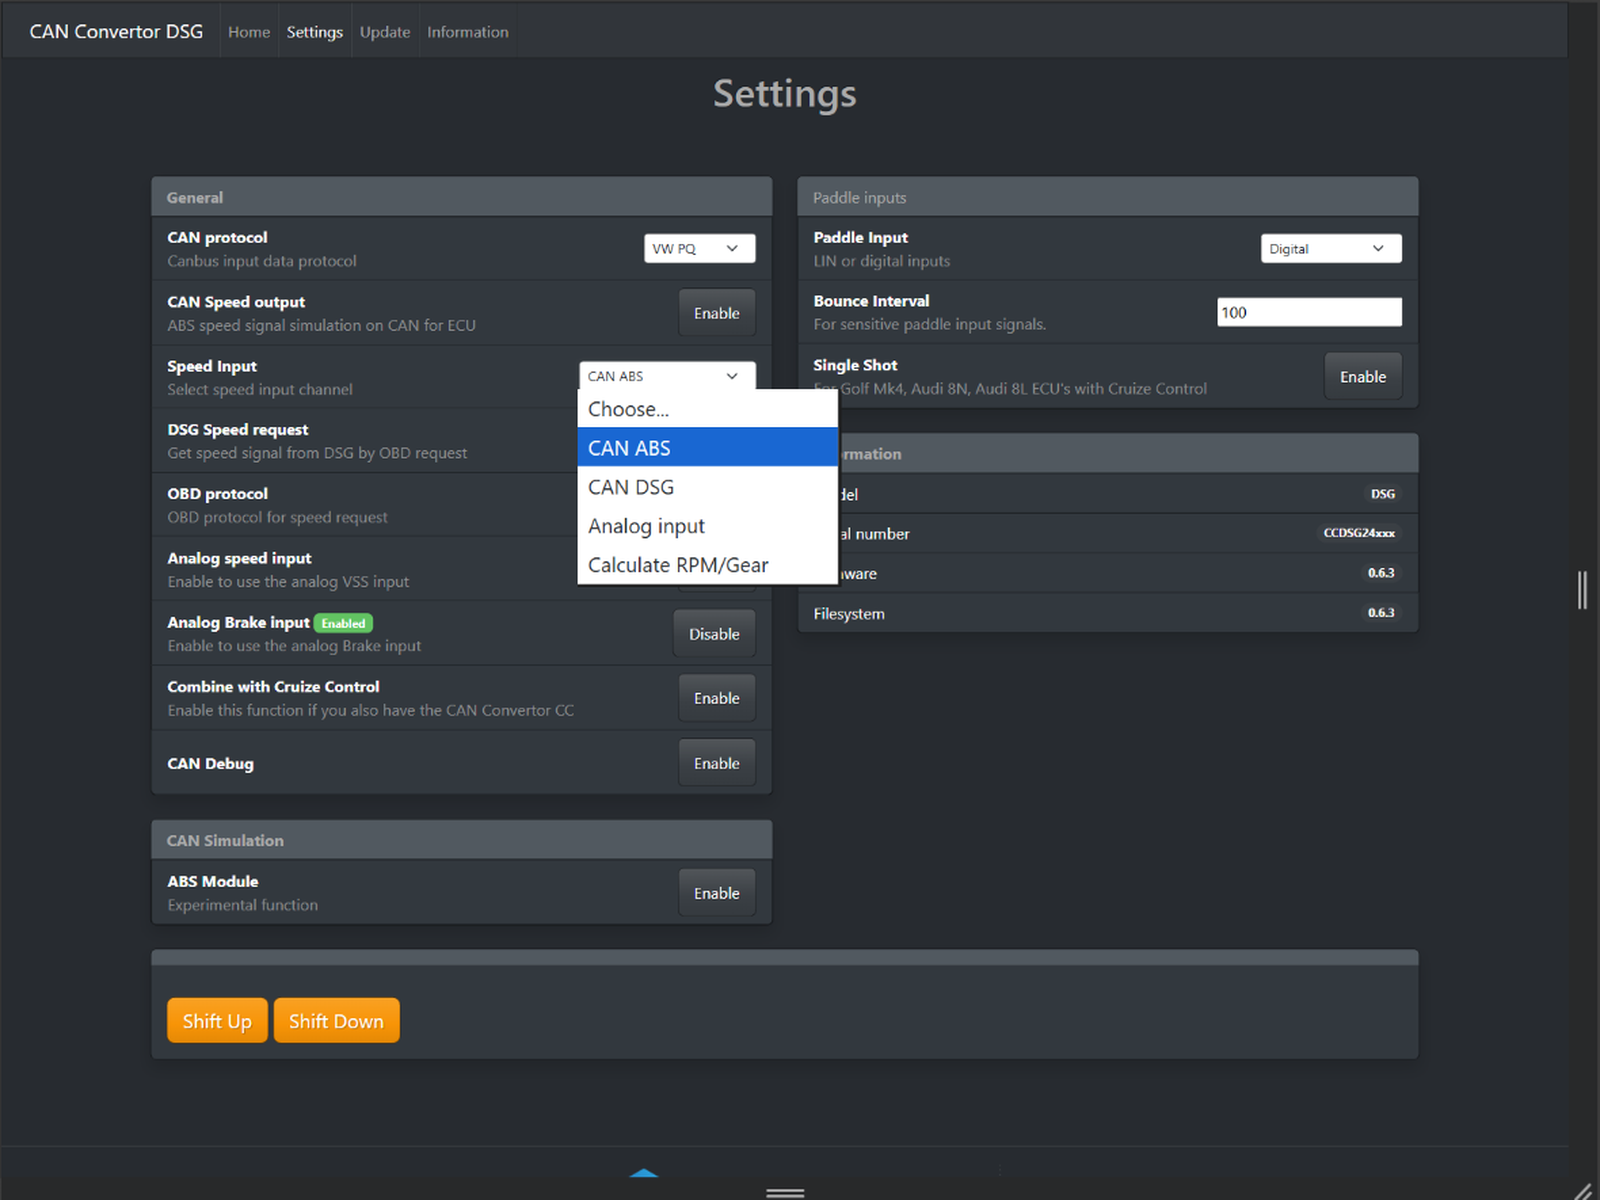Click the CCDSG24xxx serial number value
Image resolution: width=1600 pixels, height=1200 pixels.
[x=1359, y=533]
